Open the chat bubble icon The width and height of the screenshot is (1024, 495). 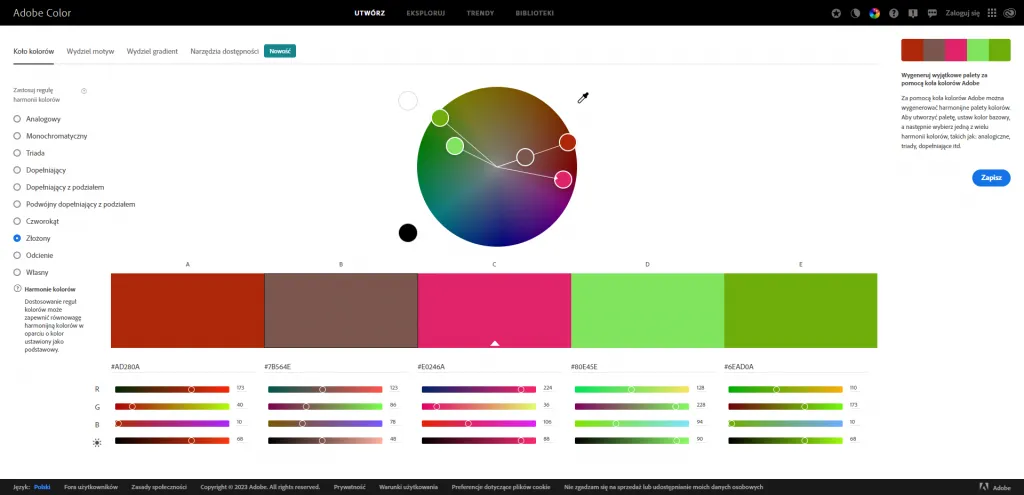pyautogui.click(x=932, y=13)
